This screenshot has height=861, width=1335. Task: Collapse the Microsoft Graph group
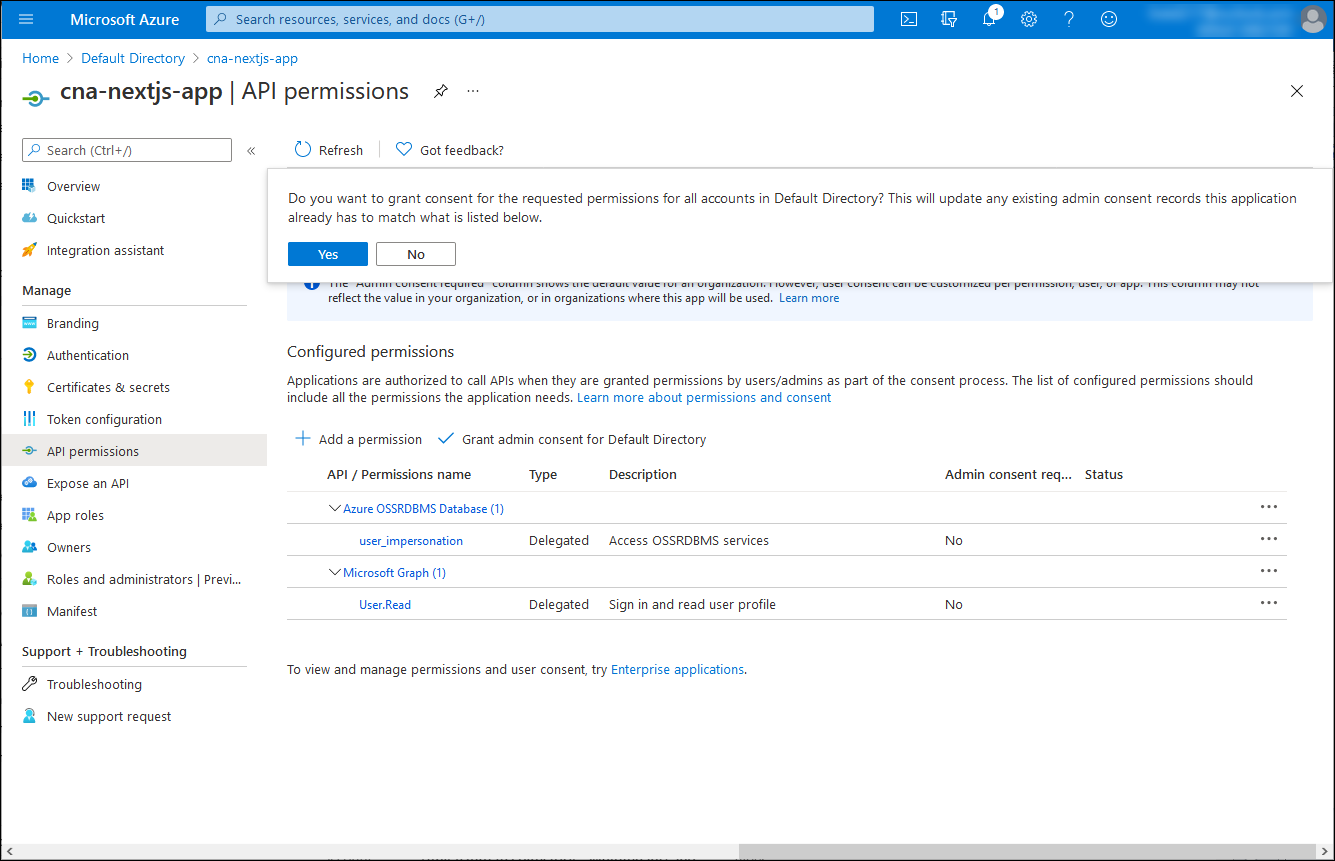pos(335,572)
